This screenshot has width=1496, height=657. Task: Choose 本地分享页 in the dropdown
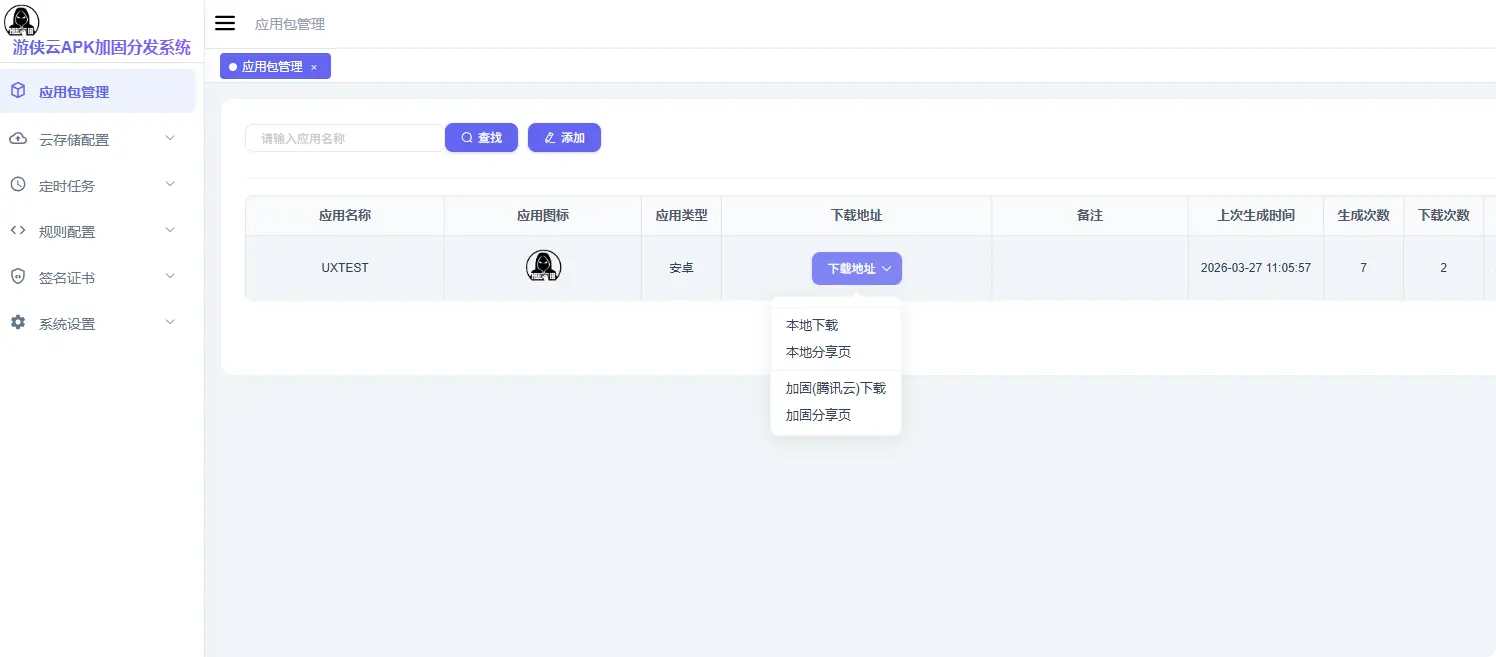(x=818, y=352)
